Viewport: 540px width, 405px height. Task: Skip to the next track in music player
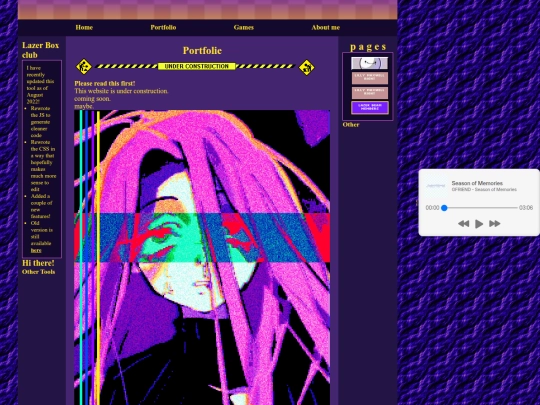(495, 224)
